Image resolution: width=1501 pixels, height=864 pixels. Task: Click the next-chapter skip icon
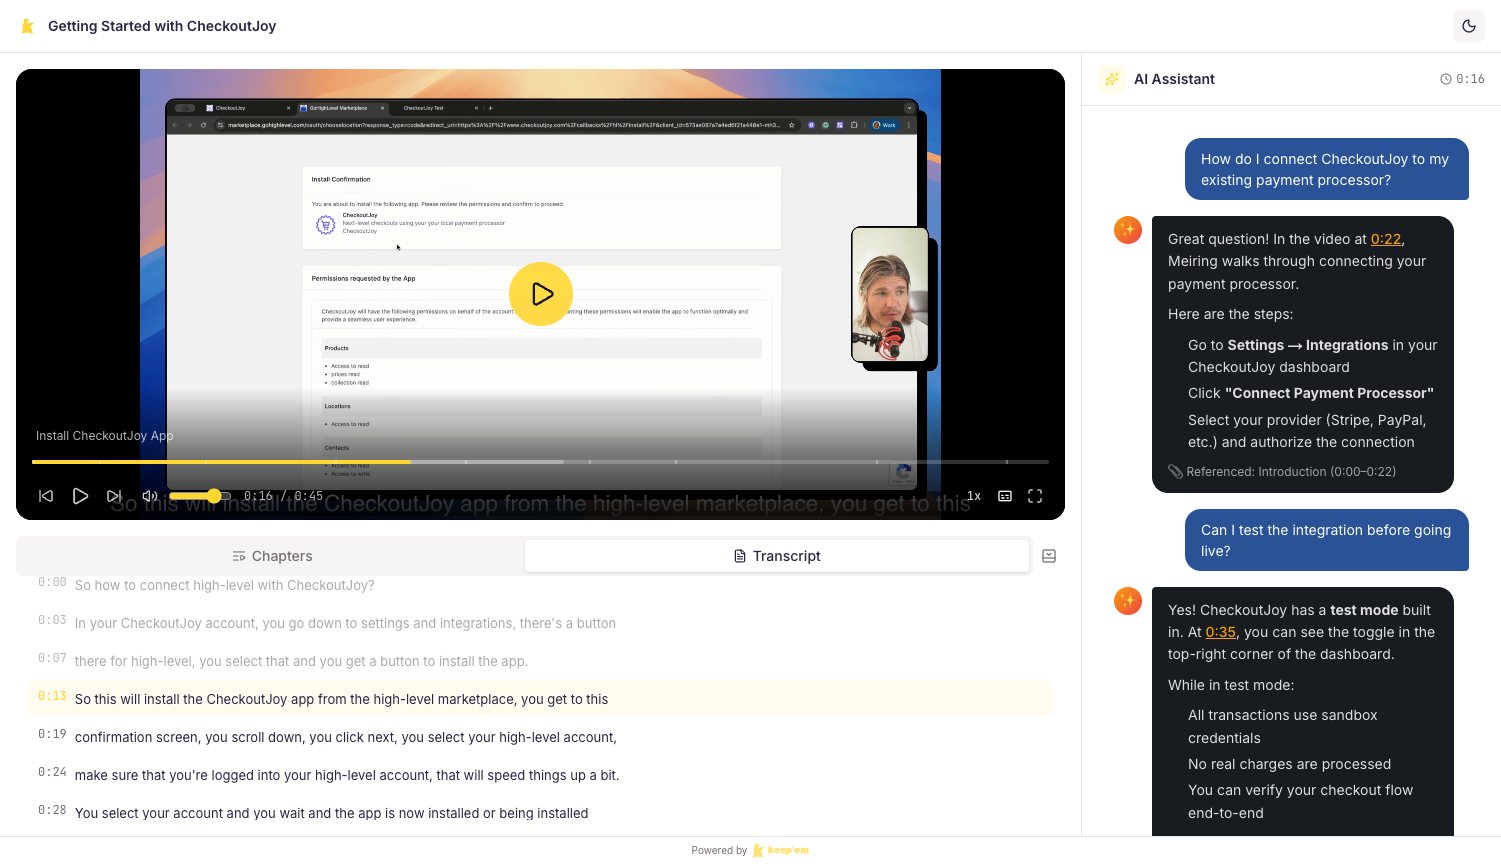click(114, 495)
